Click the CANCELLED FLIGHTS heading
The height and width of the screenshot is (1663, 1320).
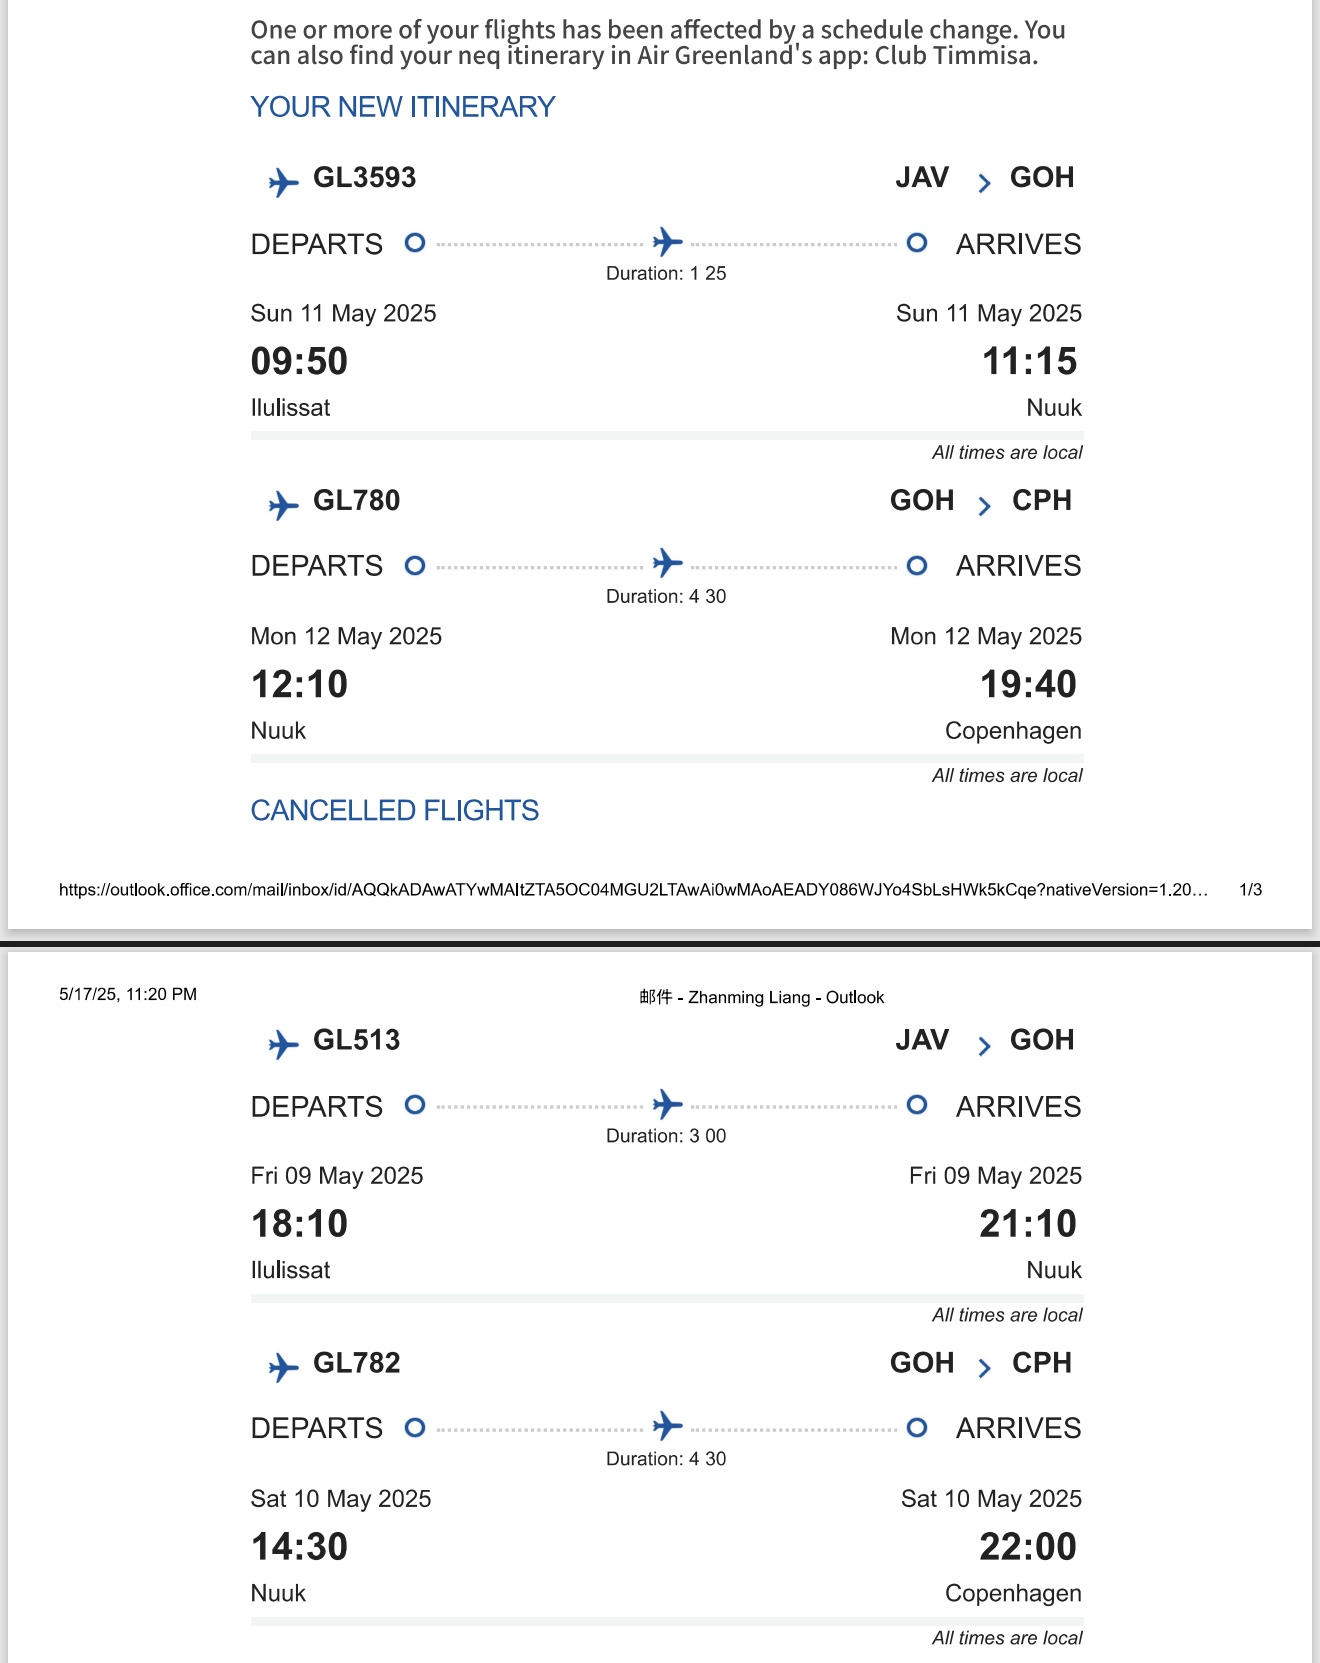point(395,810)
